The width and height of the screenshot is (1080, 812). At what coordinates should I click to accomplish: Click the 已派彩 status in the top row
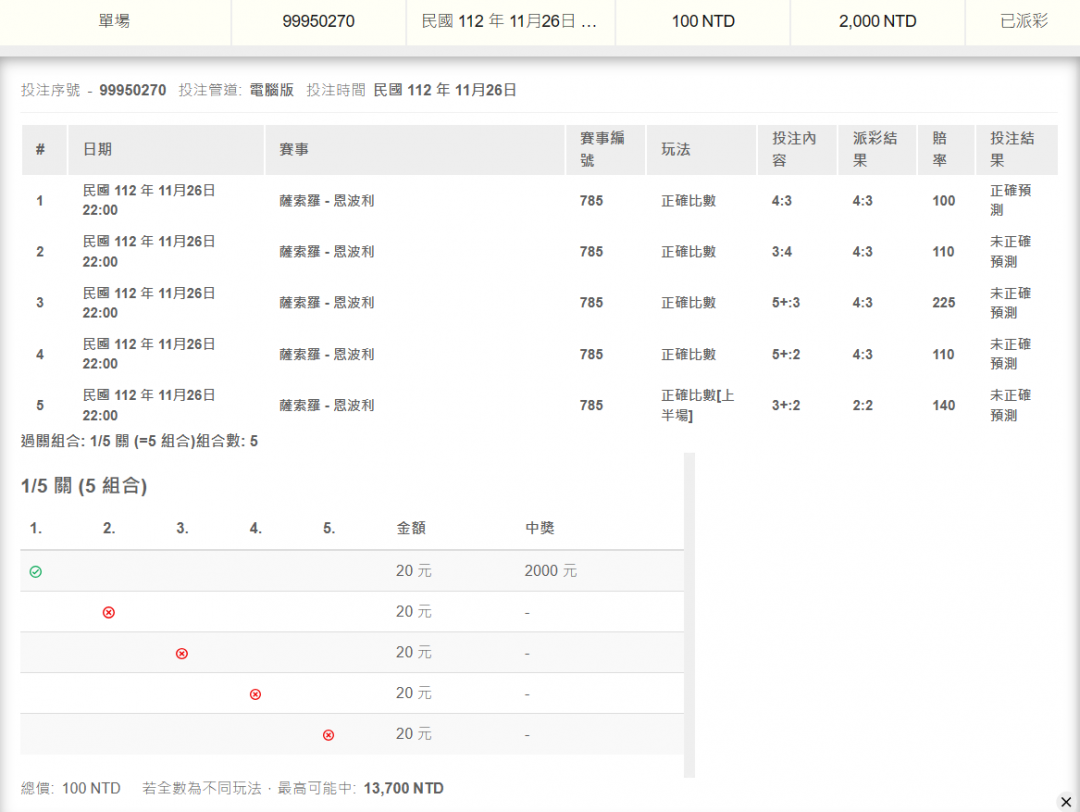(x=1024, y=21)
